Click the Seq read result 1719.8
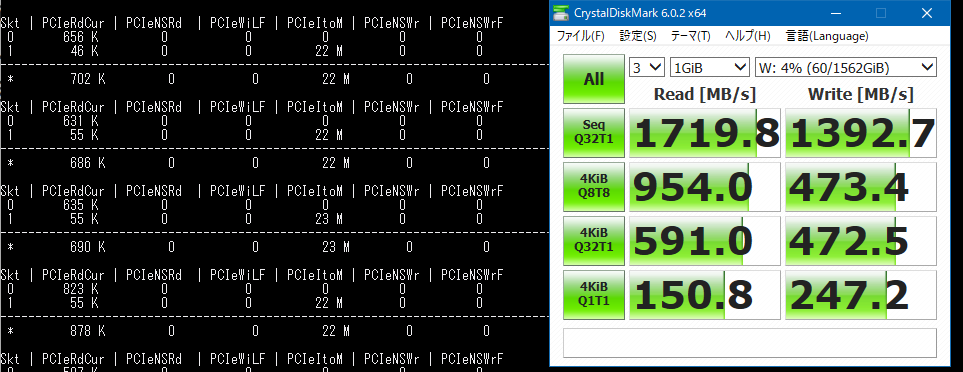The height and width of the screenshot is (372, 963). 705,133
